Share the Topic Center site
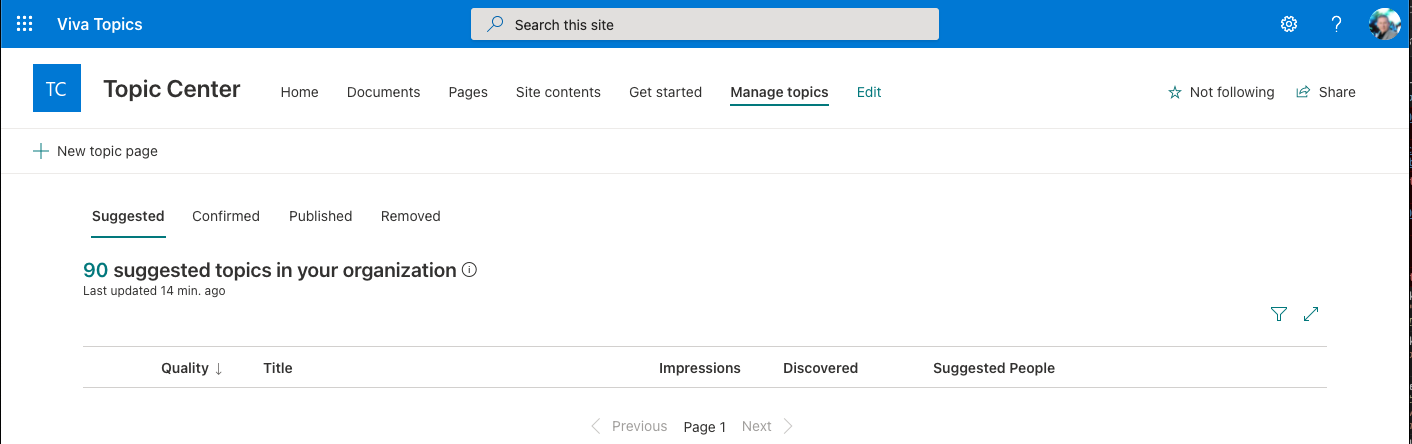1412x444 pixels. tap(1326, 92)
